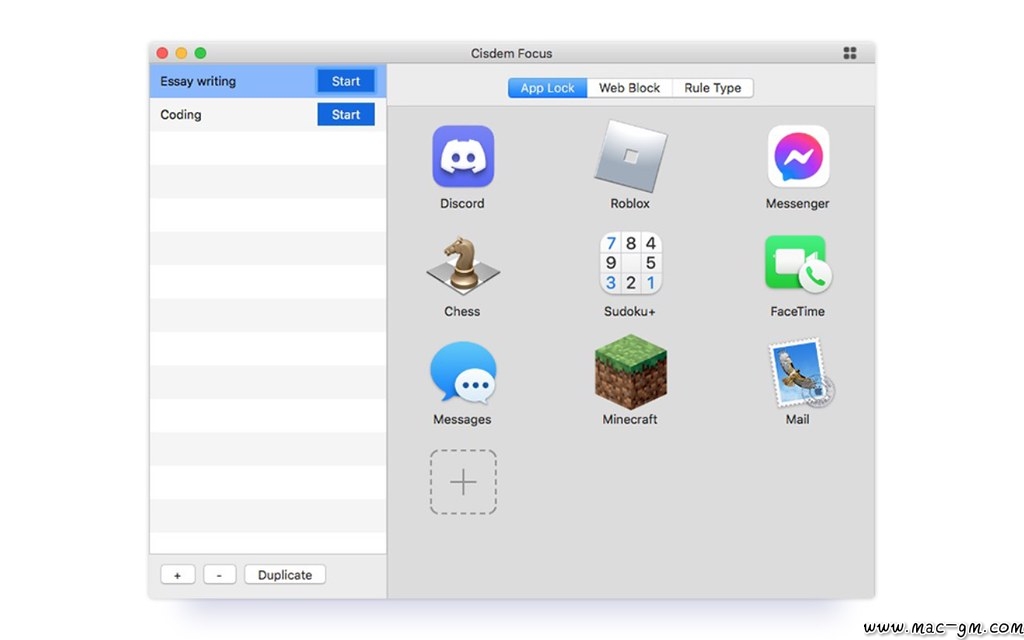1024x640 pixels.
Task: Click the Duplicate button
Action: tap(285, 575)
